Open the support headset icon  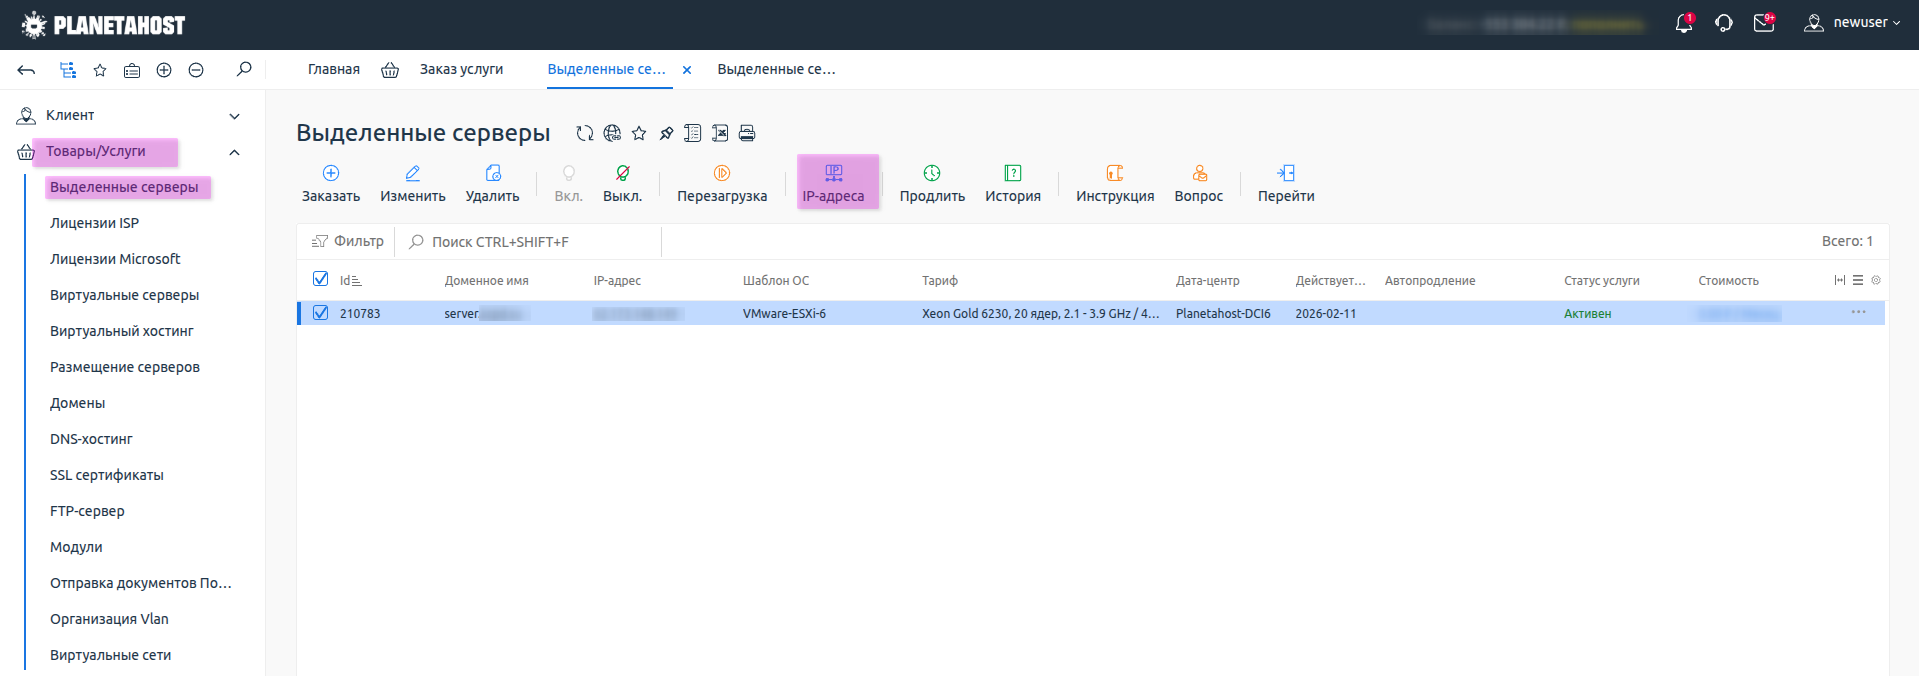(x=1724, y=24)
